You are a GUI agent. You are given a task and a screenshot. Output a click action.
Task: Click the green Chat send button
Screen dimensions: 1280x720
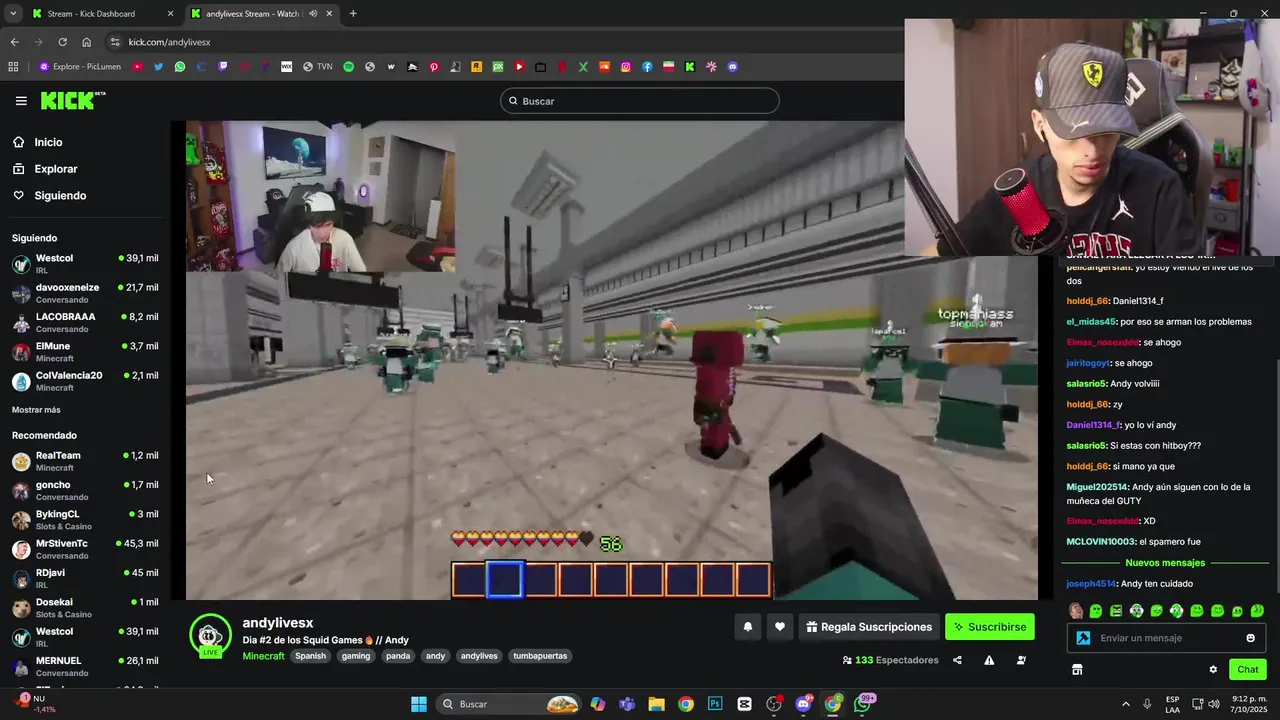(x=1248, y=670)
